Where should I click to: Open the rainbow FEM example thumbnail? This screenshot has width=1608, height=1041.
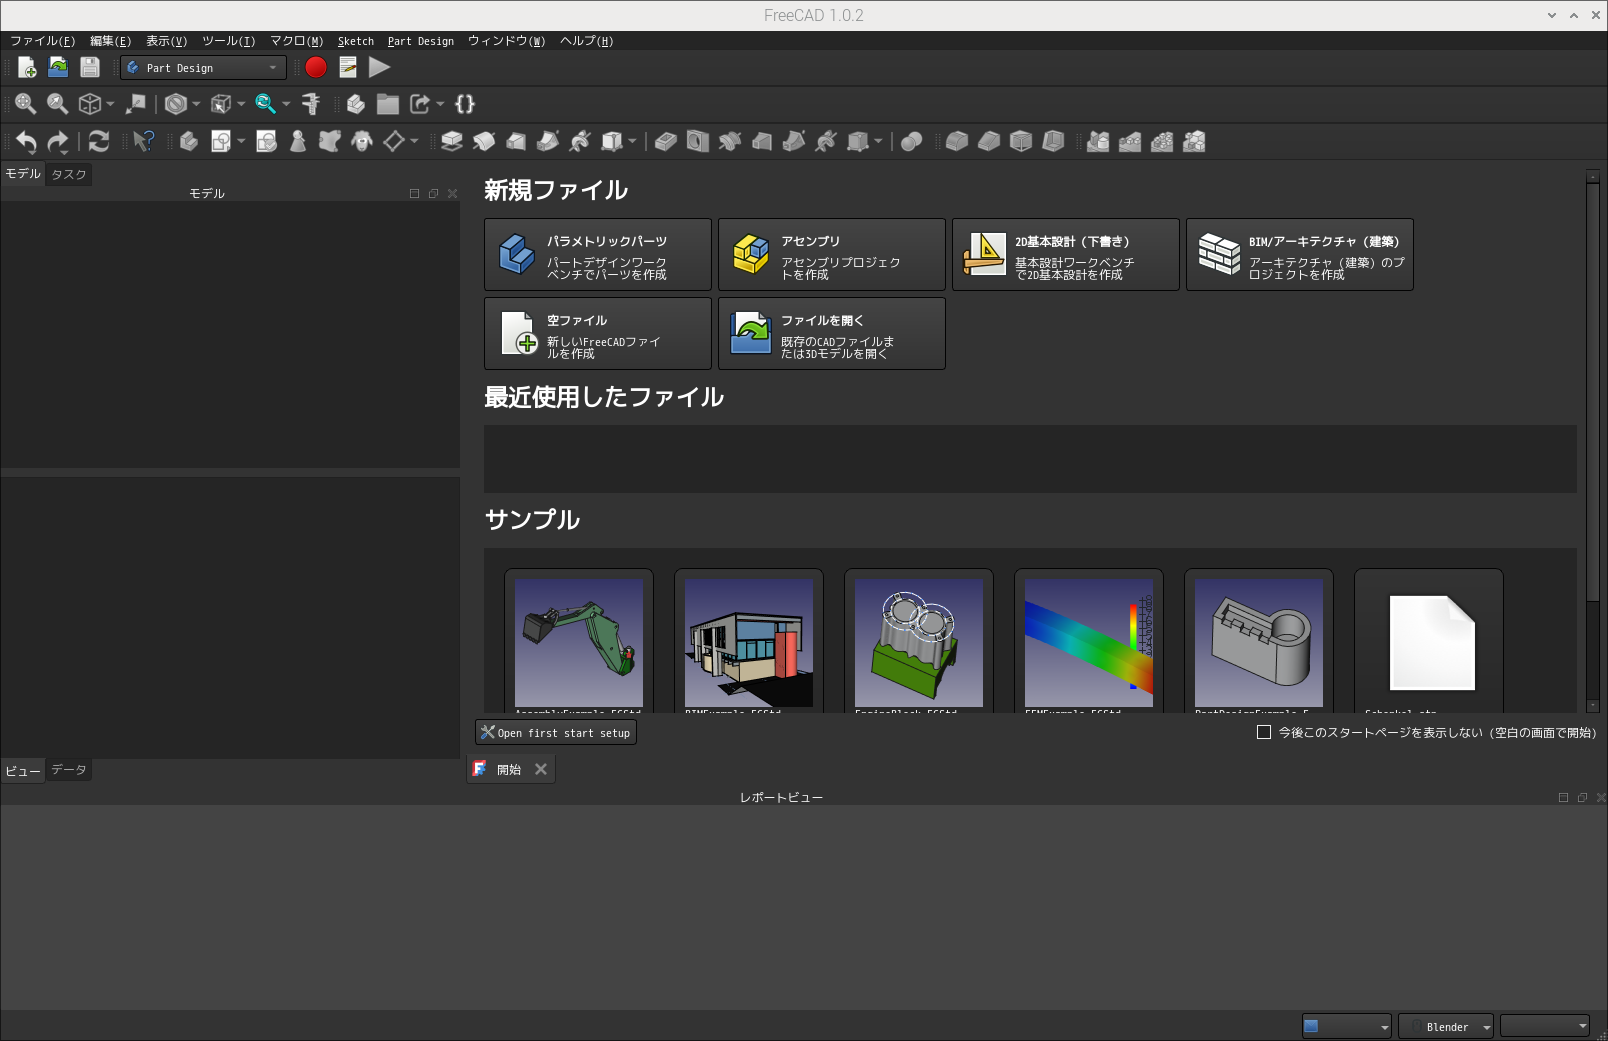coord(1089,643)
